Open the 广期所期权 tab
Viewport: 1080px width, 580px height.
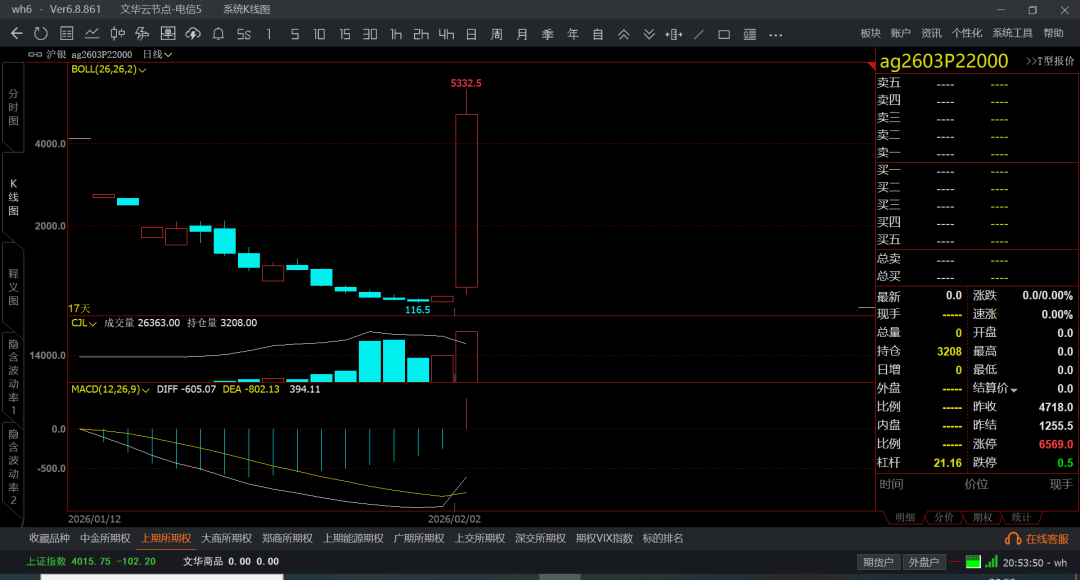pos(419,539)
